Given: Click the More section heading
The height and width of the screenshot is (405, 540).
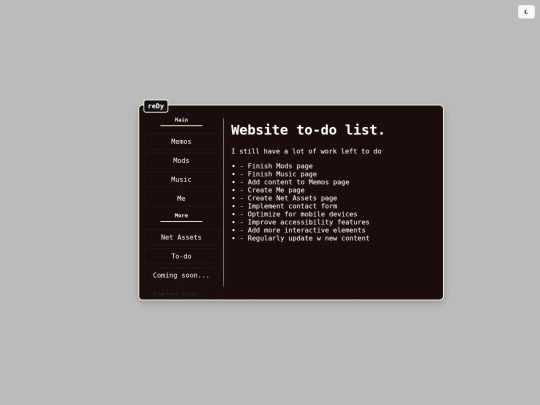Looking at the screenshot, I should coord(181,216).
